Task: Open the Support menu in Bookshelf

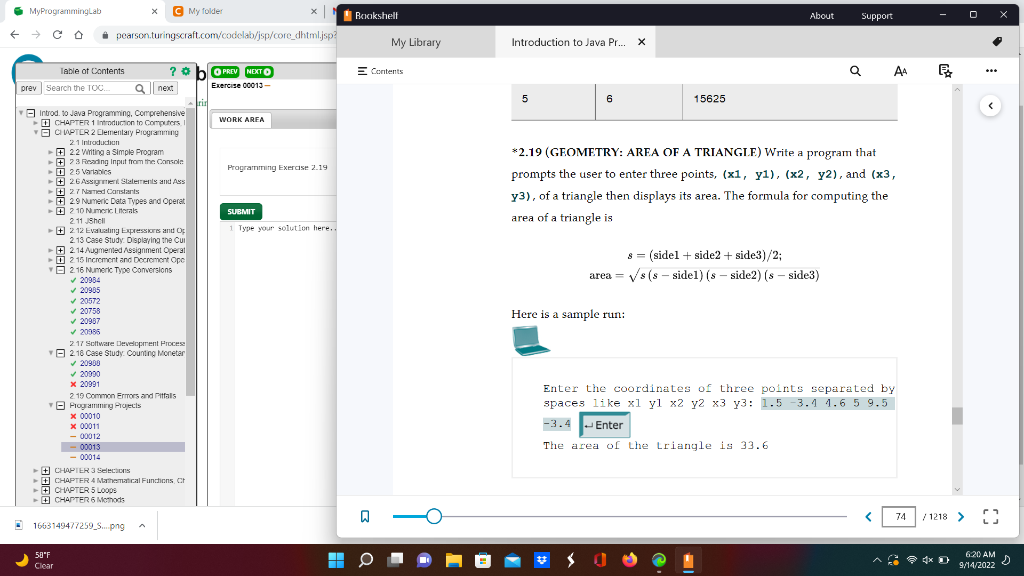Action: pos(876,15)
